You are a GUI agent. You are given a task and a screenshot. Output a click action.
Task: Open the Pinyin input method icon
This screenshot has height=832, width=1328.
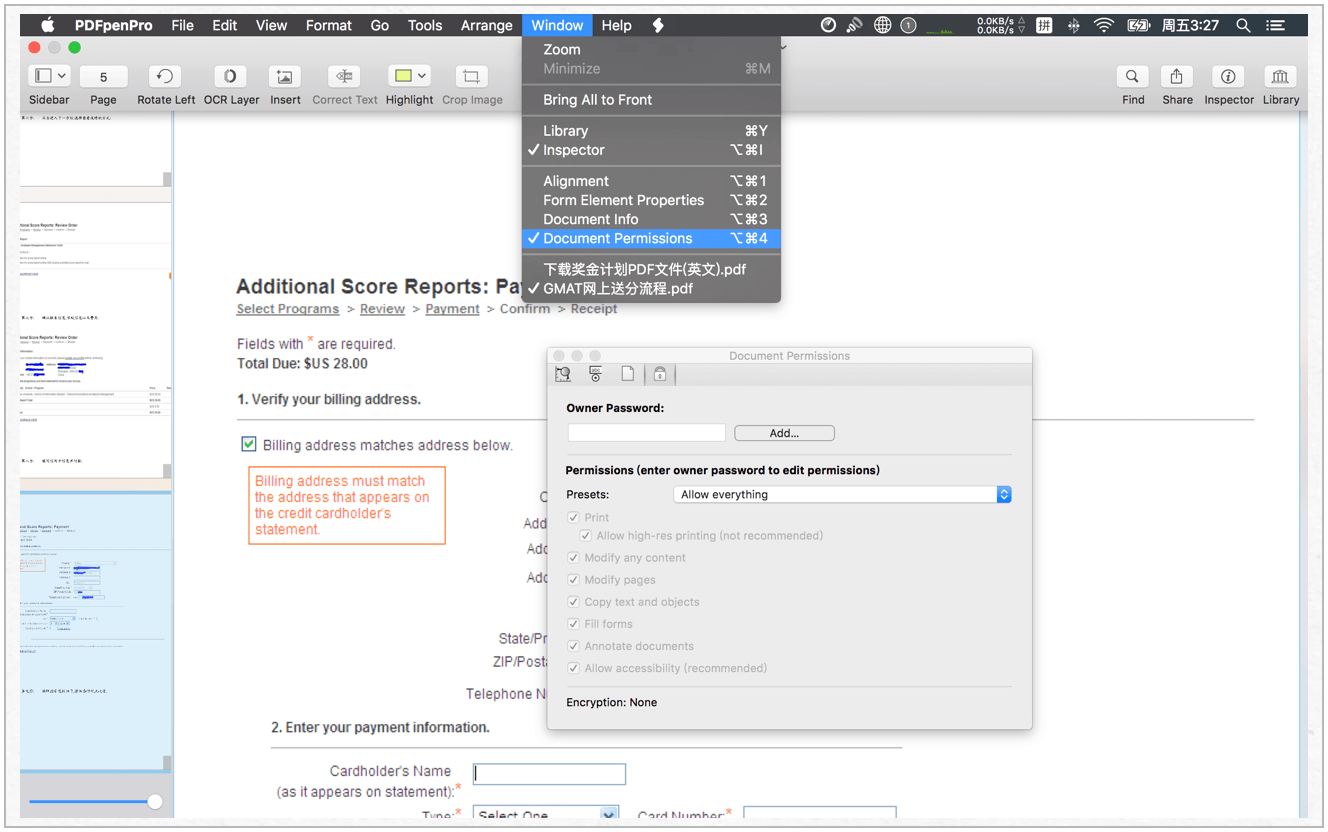(1044, 25)
